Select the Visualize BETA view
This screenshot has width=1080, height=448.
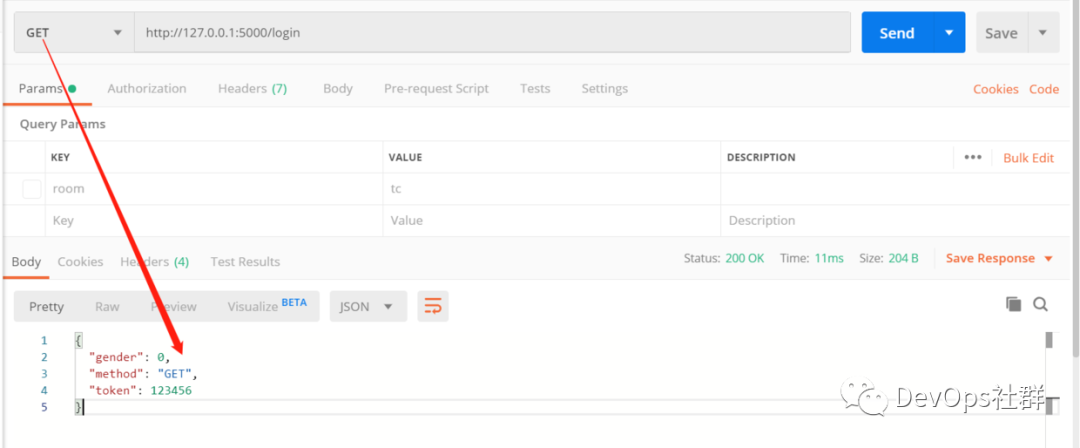267,305
